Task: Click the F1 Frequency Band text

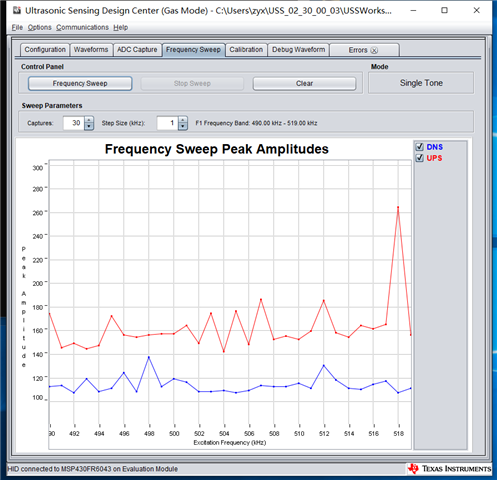Action: tap(256, 123)
